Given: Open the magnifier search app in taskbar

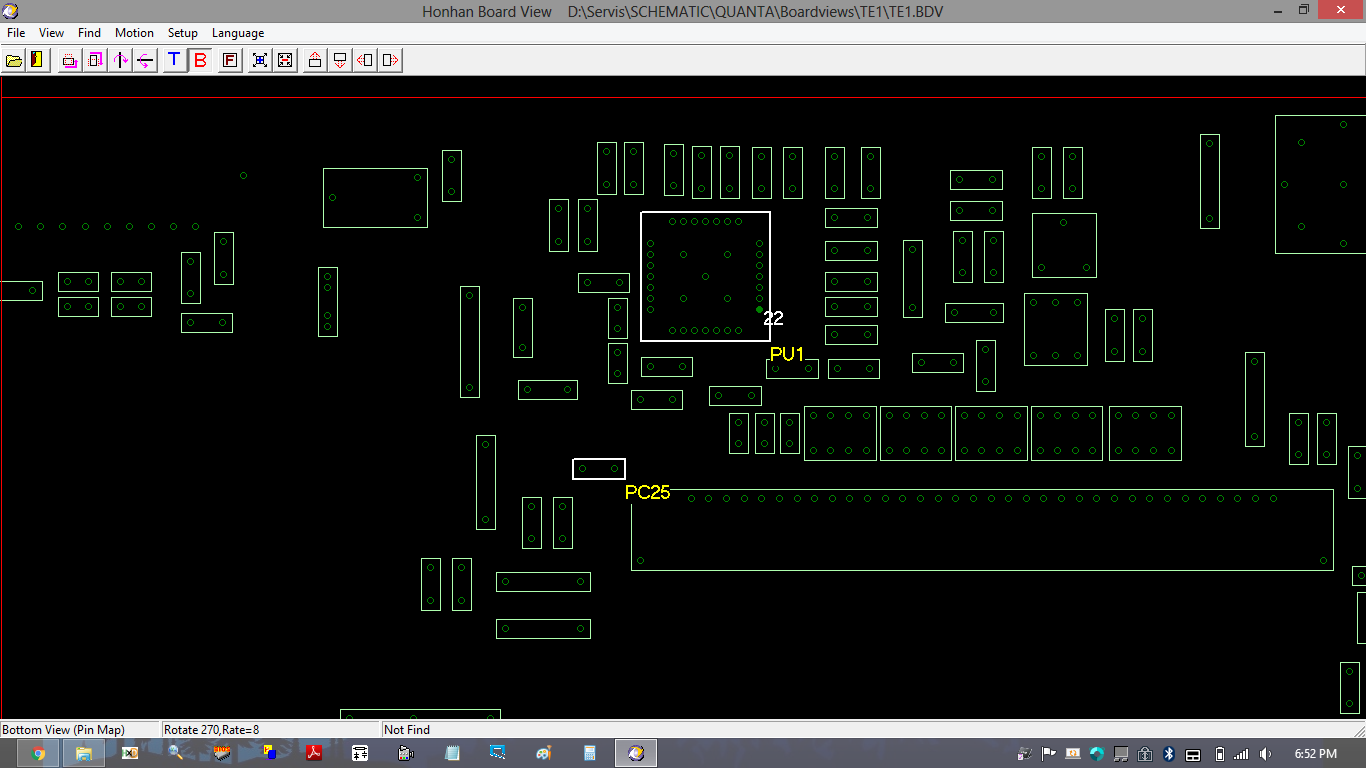Looking at the screenshot, I should [x=175, y=753].
